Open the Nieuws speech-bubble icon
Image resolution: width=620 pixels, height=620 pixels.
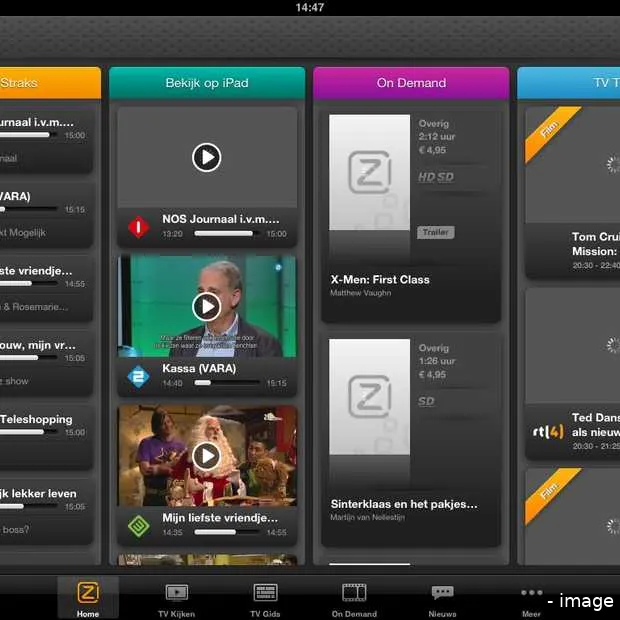(442, 593)
